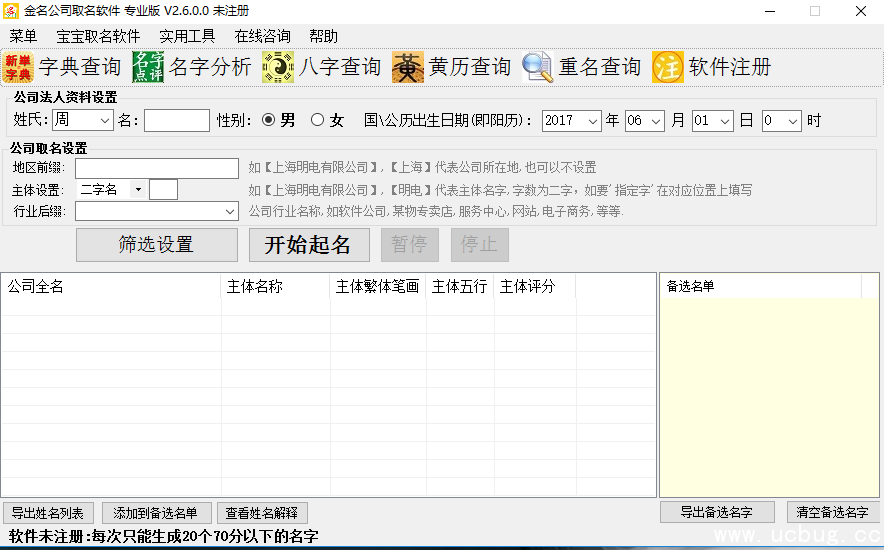Open the 字典查询 dictionary lookup tool
The image size is (884, 550).
tap(62, 67)
